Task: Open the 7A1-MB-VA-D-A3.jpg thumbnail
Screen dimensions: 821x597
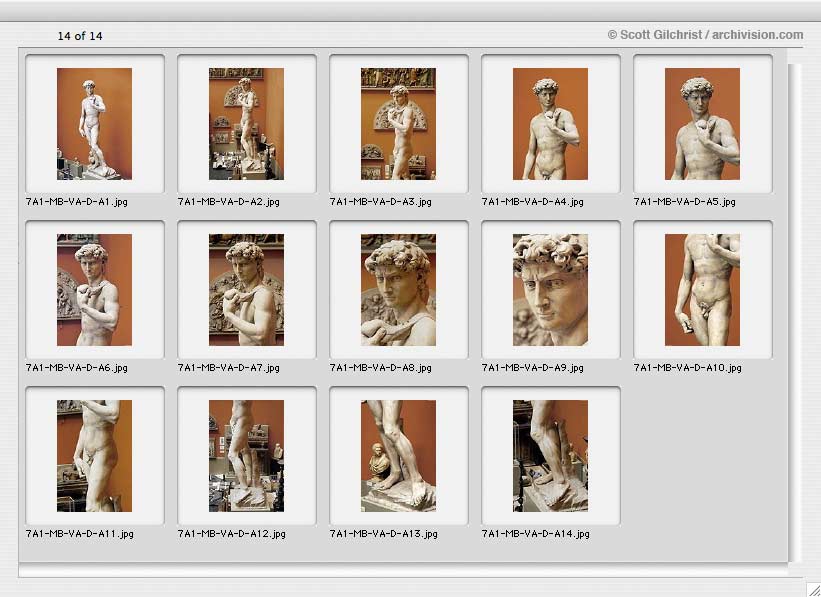Action: (x=398, y=124)
